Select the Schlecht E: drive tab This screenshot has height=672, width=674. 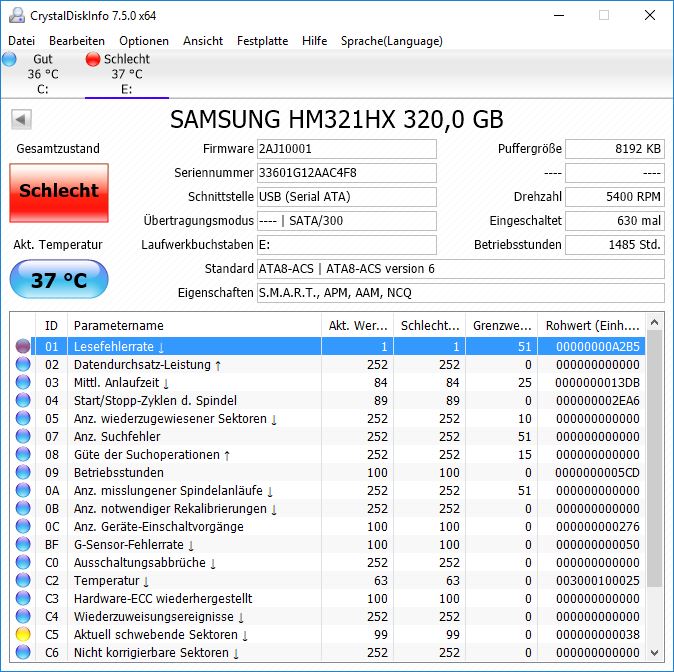click(x=127, y=74)
